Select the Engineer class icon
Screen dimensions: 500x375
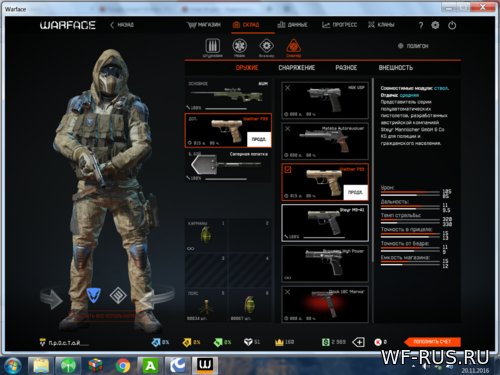pyautogui.click(x=267, y=46)
